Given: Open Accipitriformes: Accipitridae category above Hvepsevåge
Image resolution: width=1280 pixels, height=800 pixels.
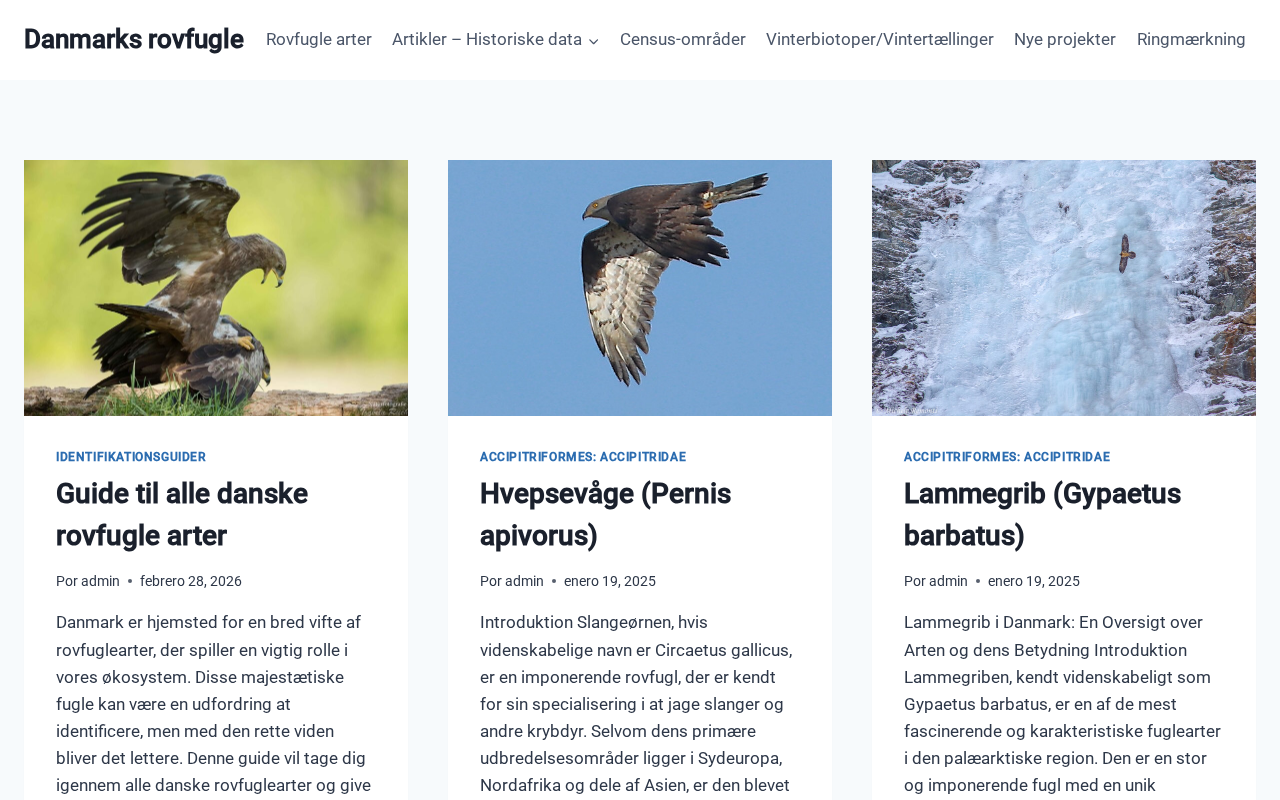Looking at the screenshot, I should coord(583,457).
